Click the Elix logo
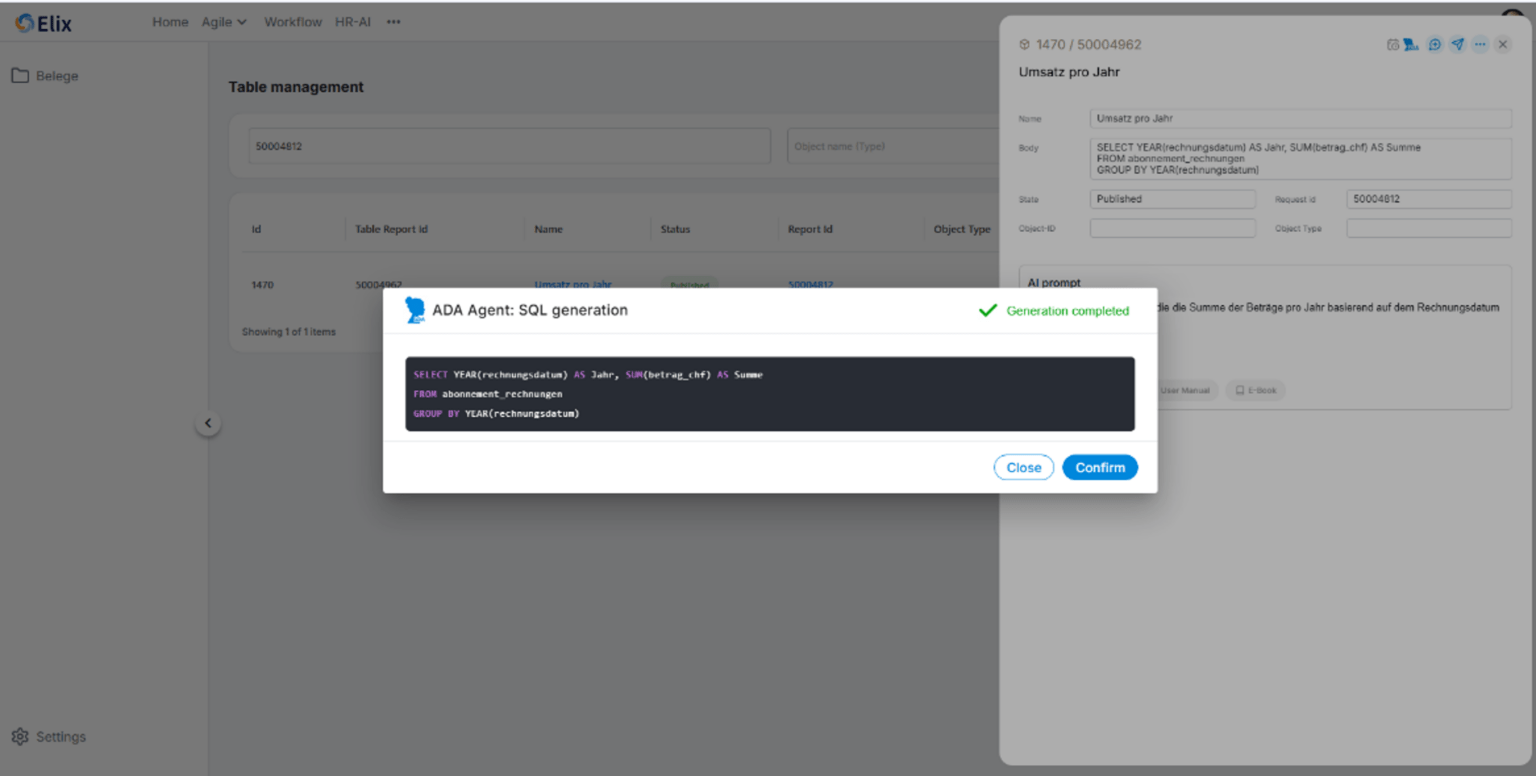The width and height of the screenshot is (1536, 776). (44, 23)
